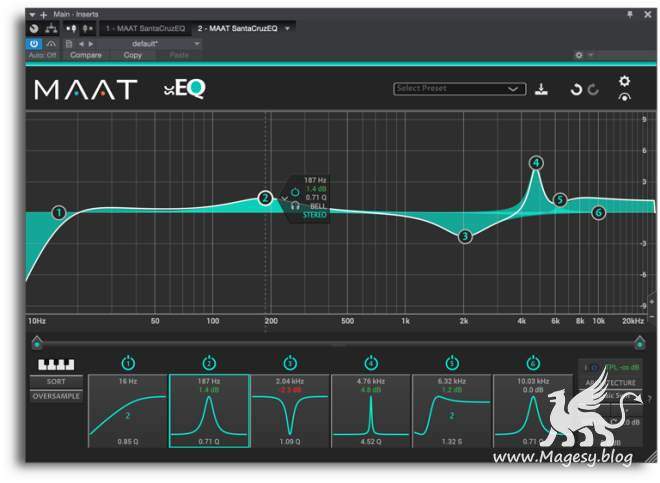
Task: Click the add insert plus icon
Action: click(x=43, y=15)
